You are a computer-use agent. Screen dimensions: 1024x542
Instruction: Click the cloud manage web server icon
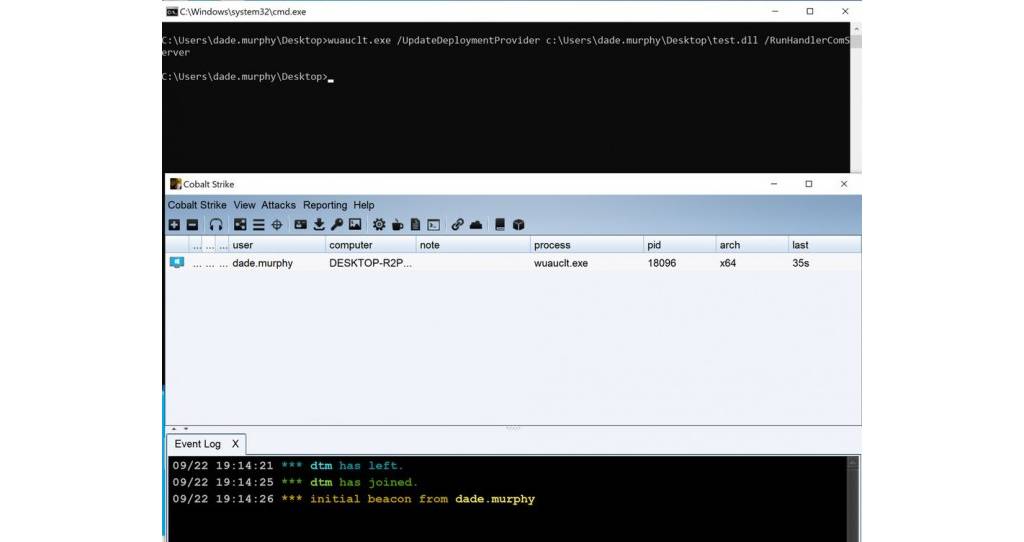pos(476,225)
